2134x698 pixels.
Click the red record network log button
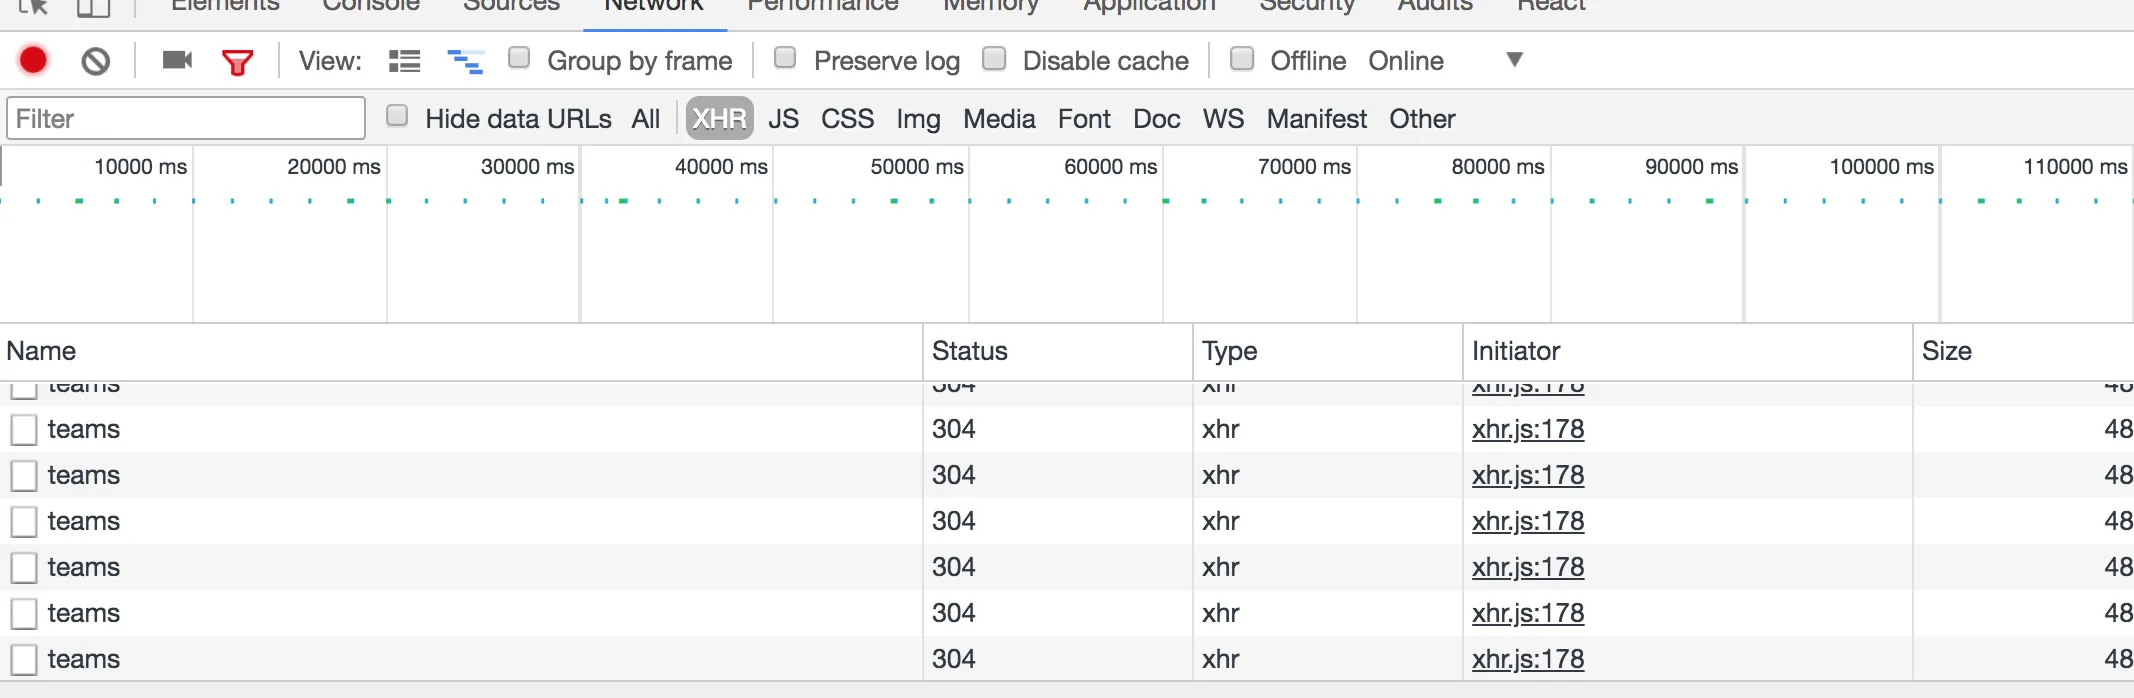[33, 61]
